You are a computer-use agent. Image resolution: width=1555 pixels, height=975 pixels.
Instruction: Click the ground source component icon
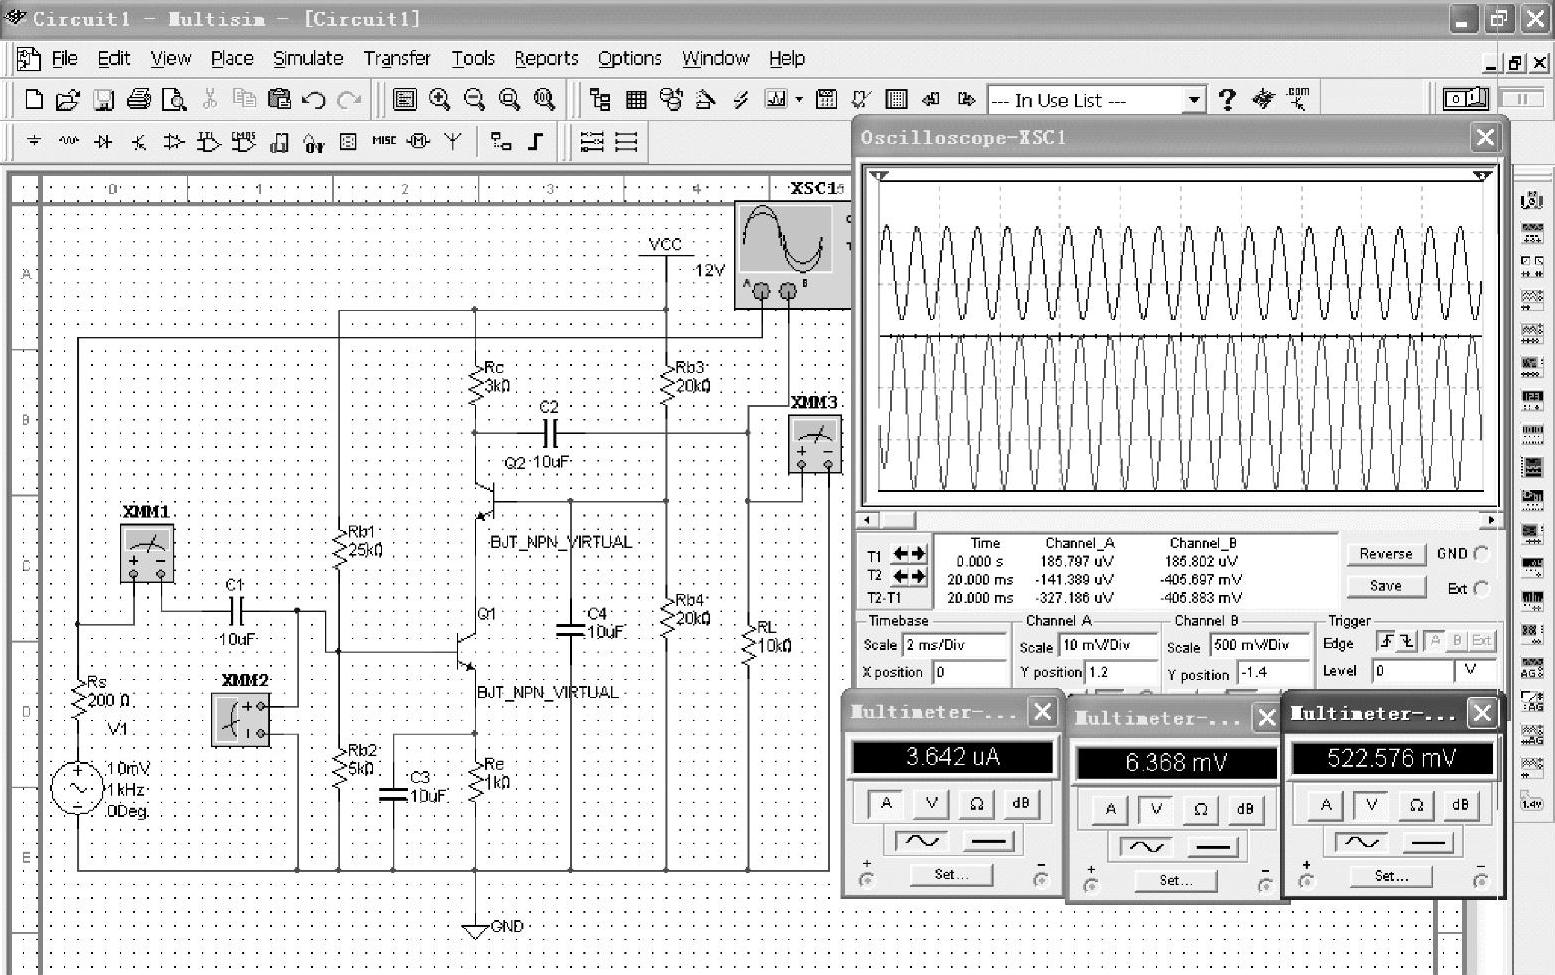(34, 142)
